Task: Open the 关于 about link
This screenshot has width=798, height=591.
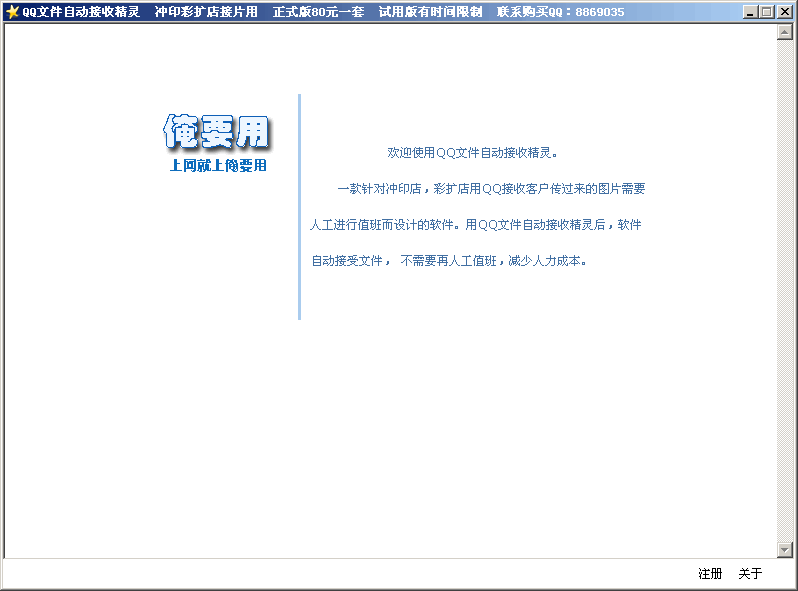Action: tap(750, 574)
